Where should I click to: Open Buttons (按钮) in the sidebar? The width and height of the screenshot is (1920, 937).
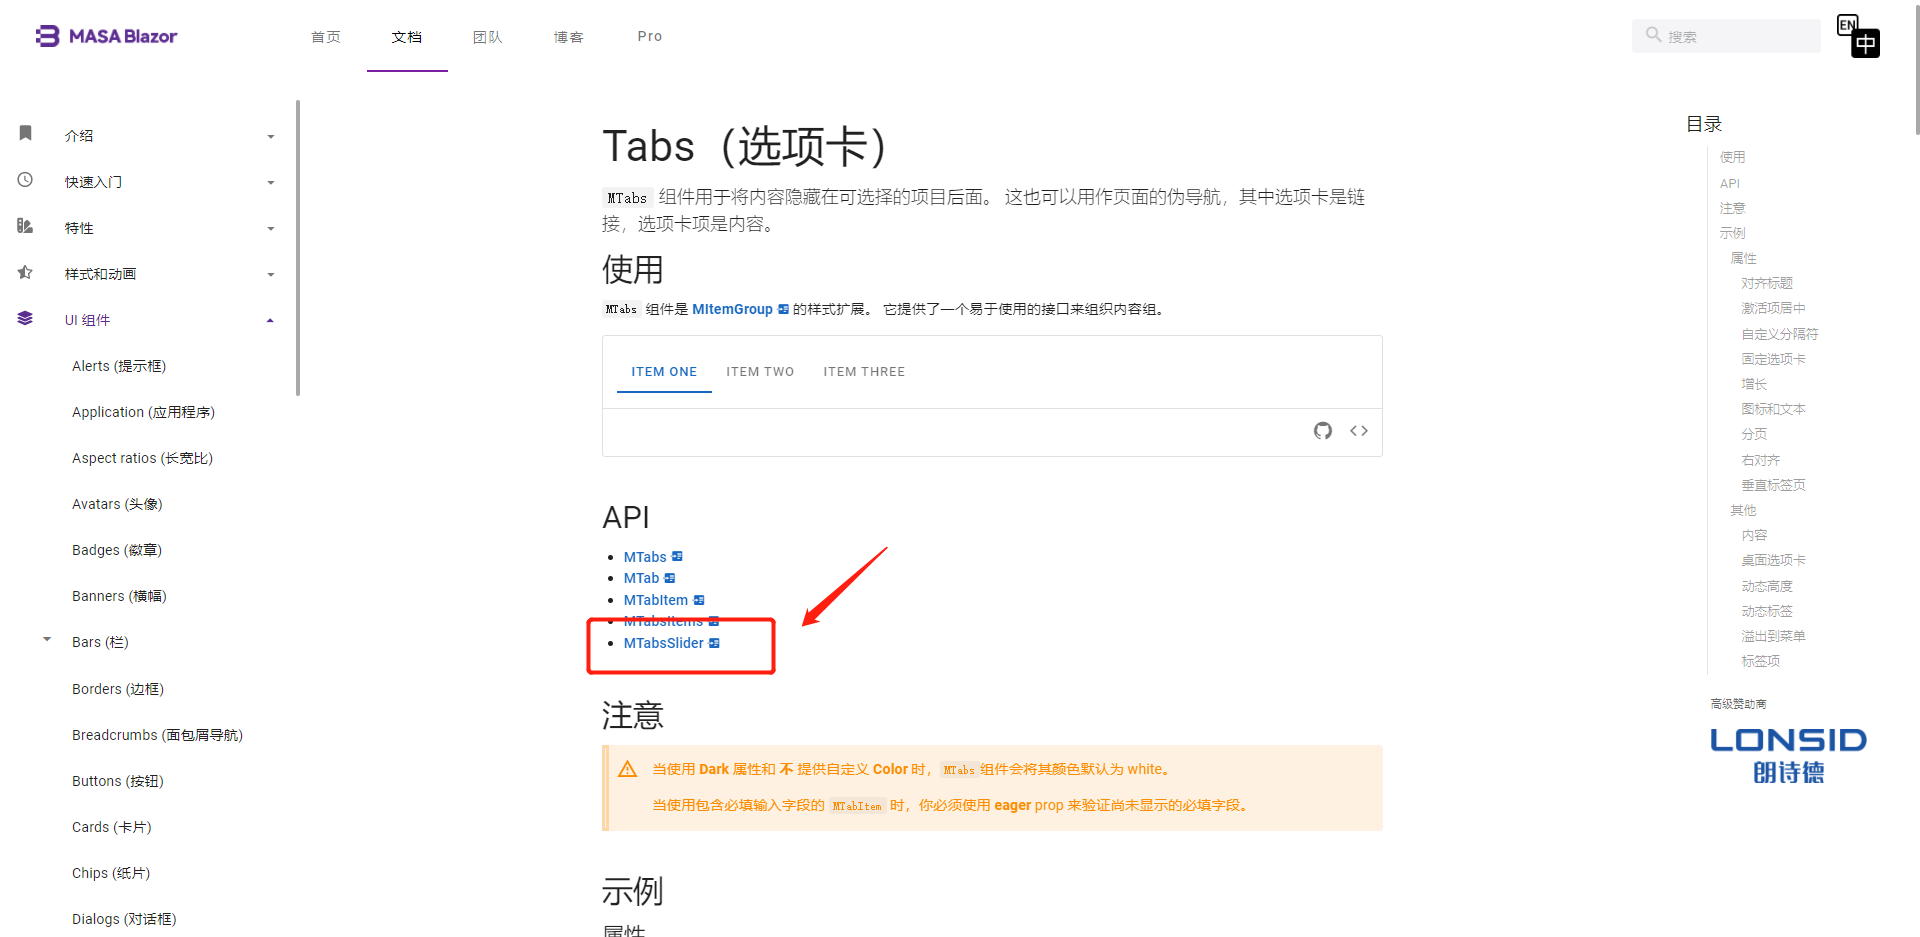[118, 781]
